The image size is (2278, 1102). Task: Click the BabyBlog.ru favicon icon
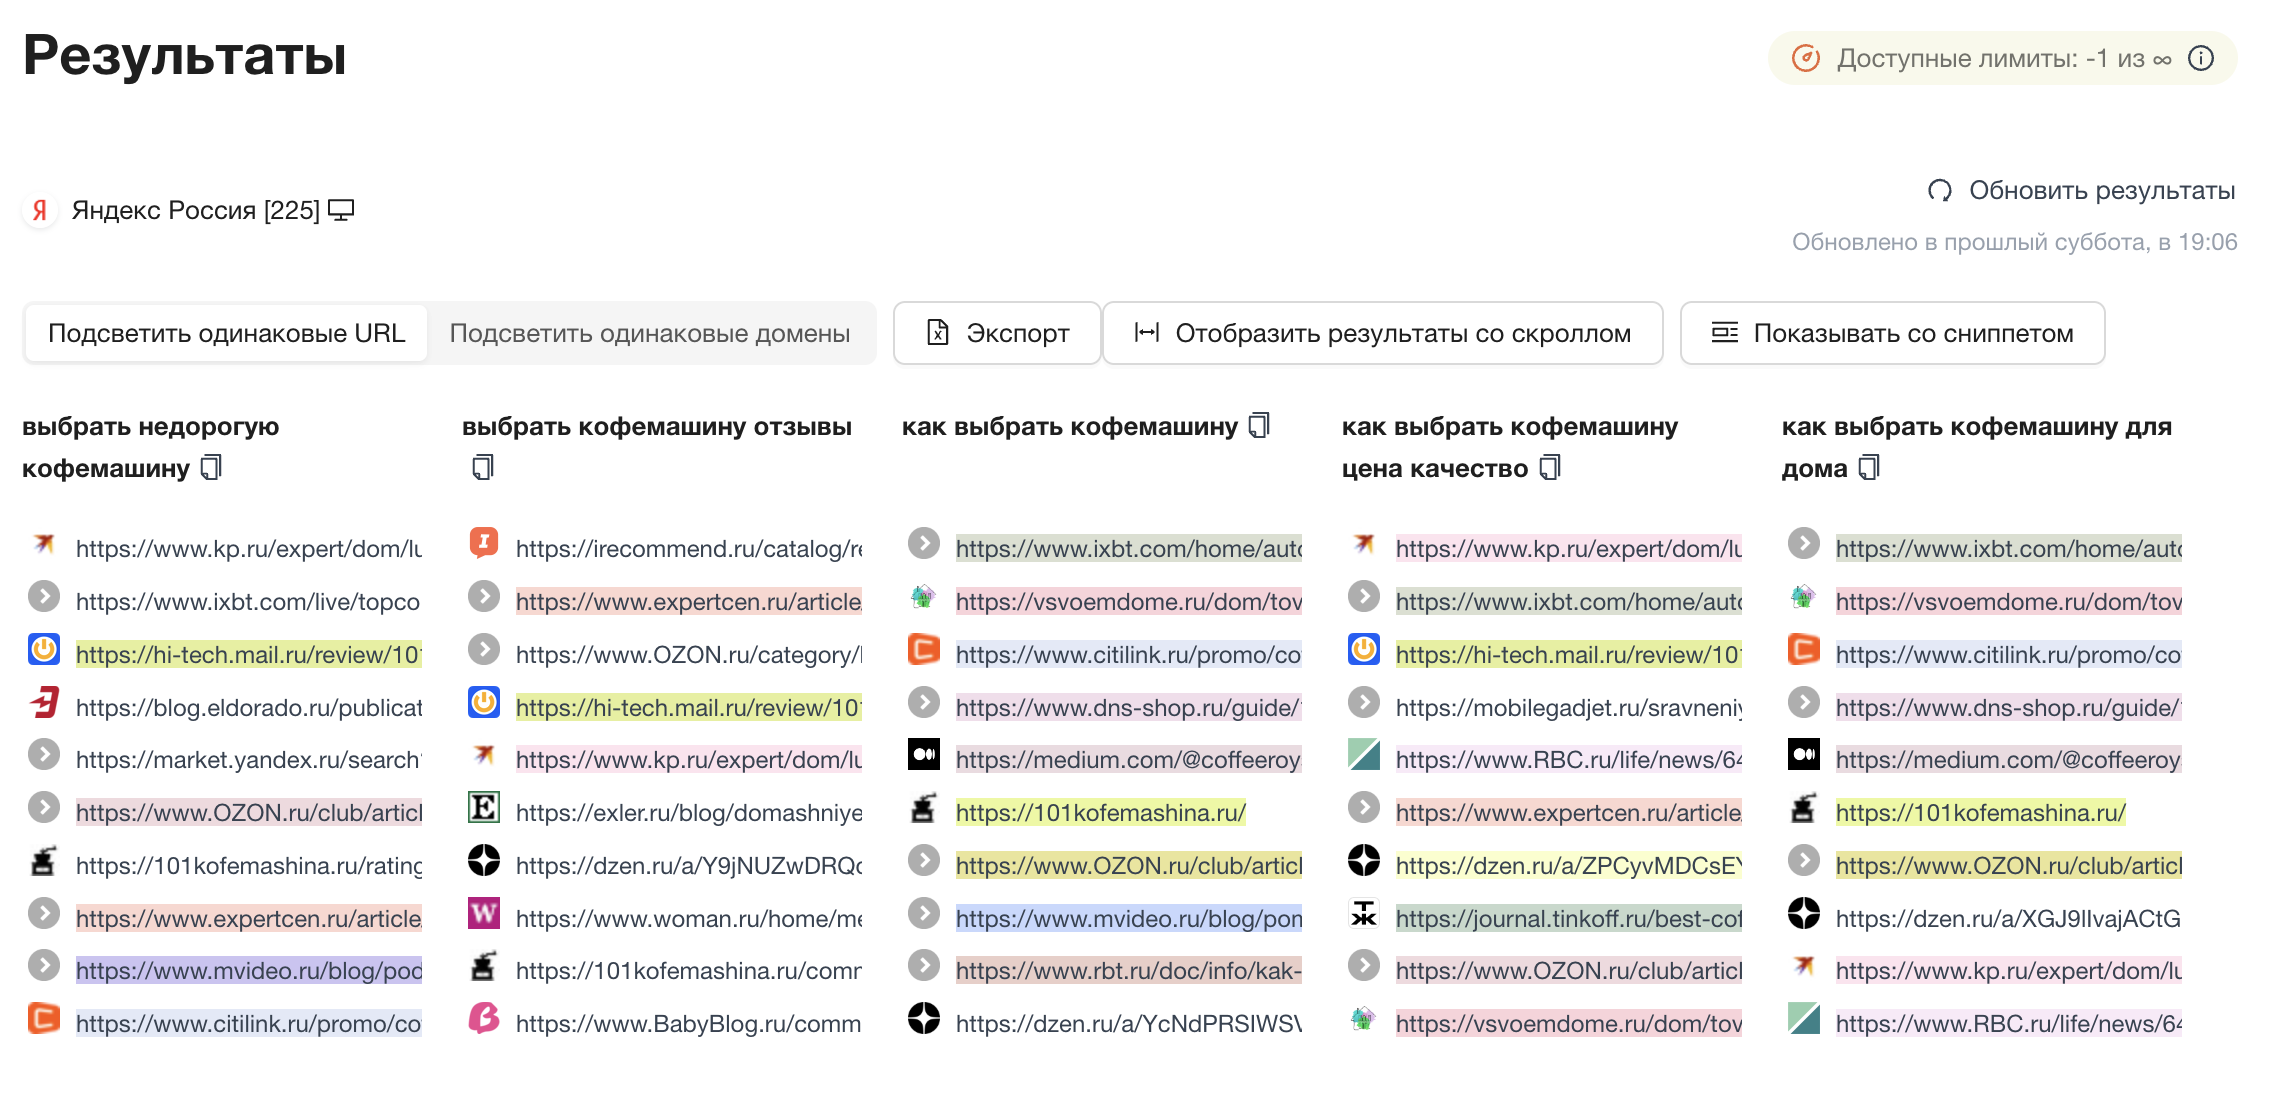pyautogui.click(x=484, y=1018)
